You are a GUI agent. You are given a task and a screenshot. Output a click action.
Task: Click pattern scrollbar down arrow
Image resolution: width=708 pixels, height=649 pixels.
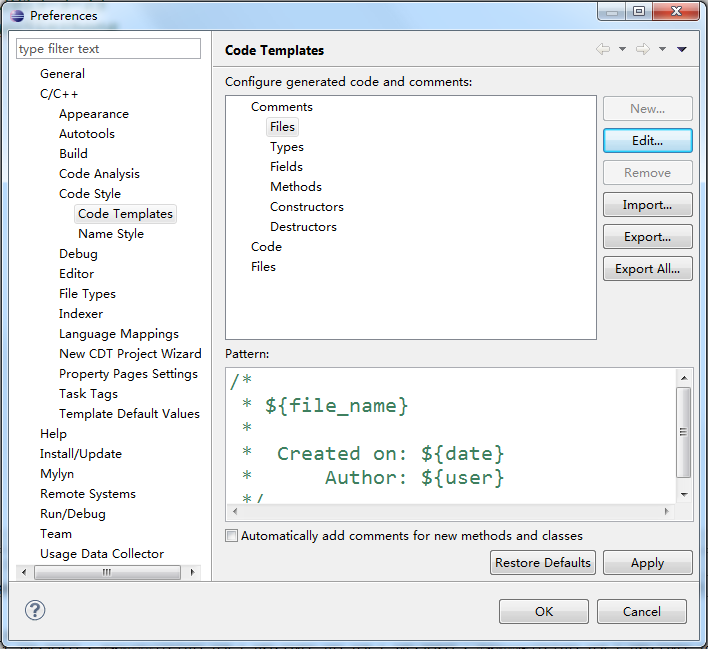(684, 495)
